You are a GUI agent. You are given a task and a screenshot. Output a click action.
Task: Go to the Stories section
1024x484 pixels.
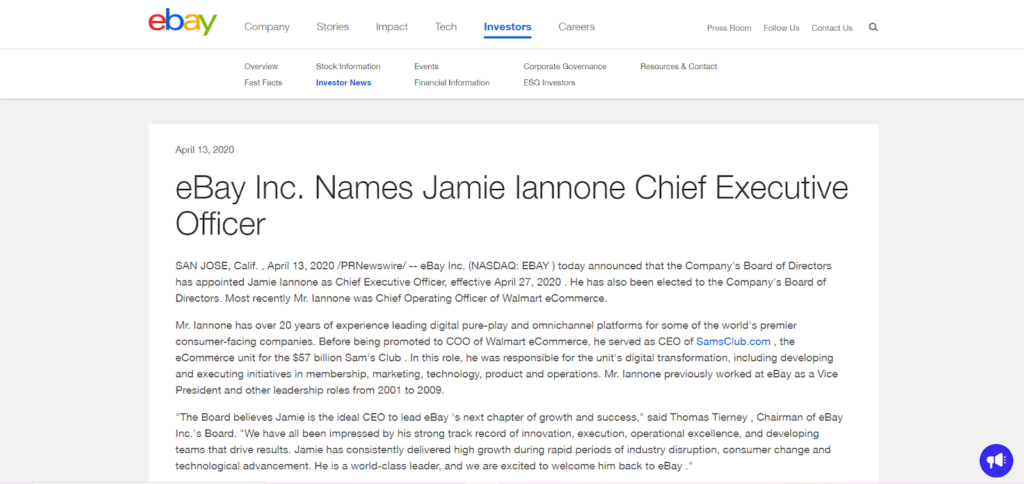(x=333, y=27)
